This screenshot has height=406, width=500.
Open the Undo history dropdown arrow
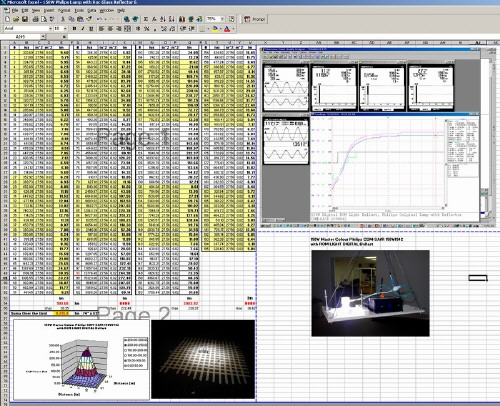[105, 19]
